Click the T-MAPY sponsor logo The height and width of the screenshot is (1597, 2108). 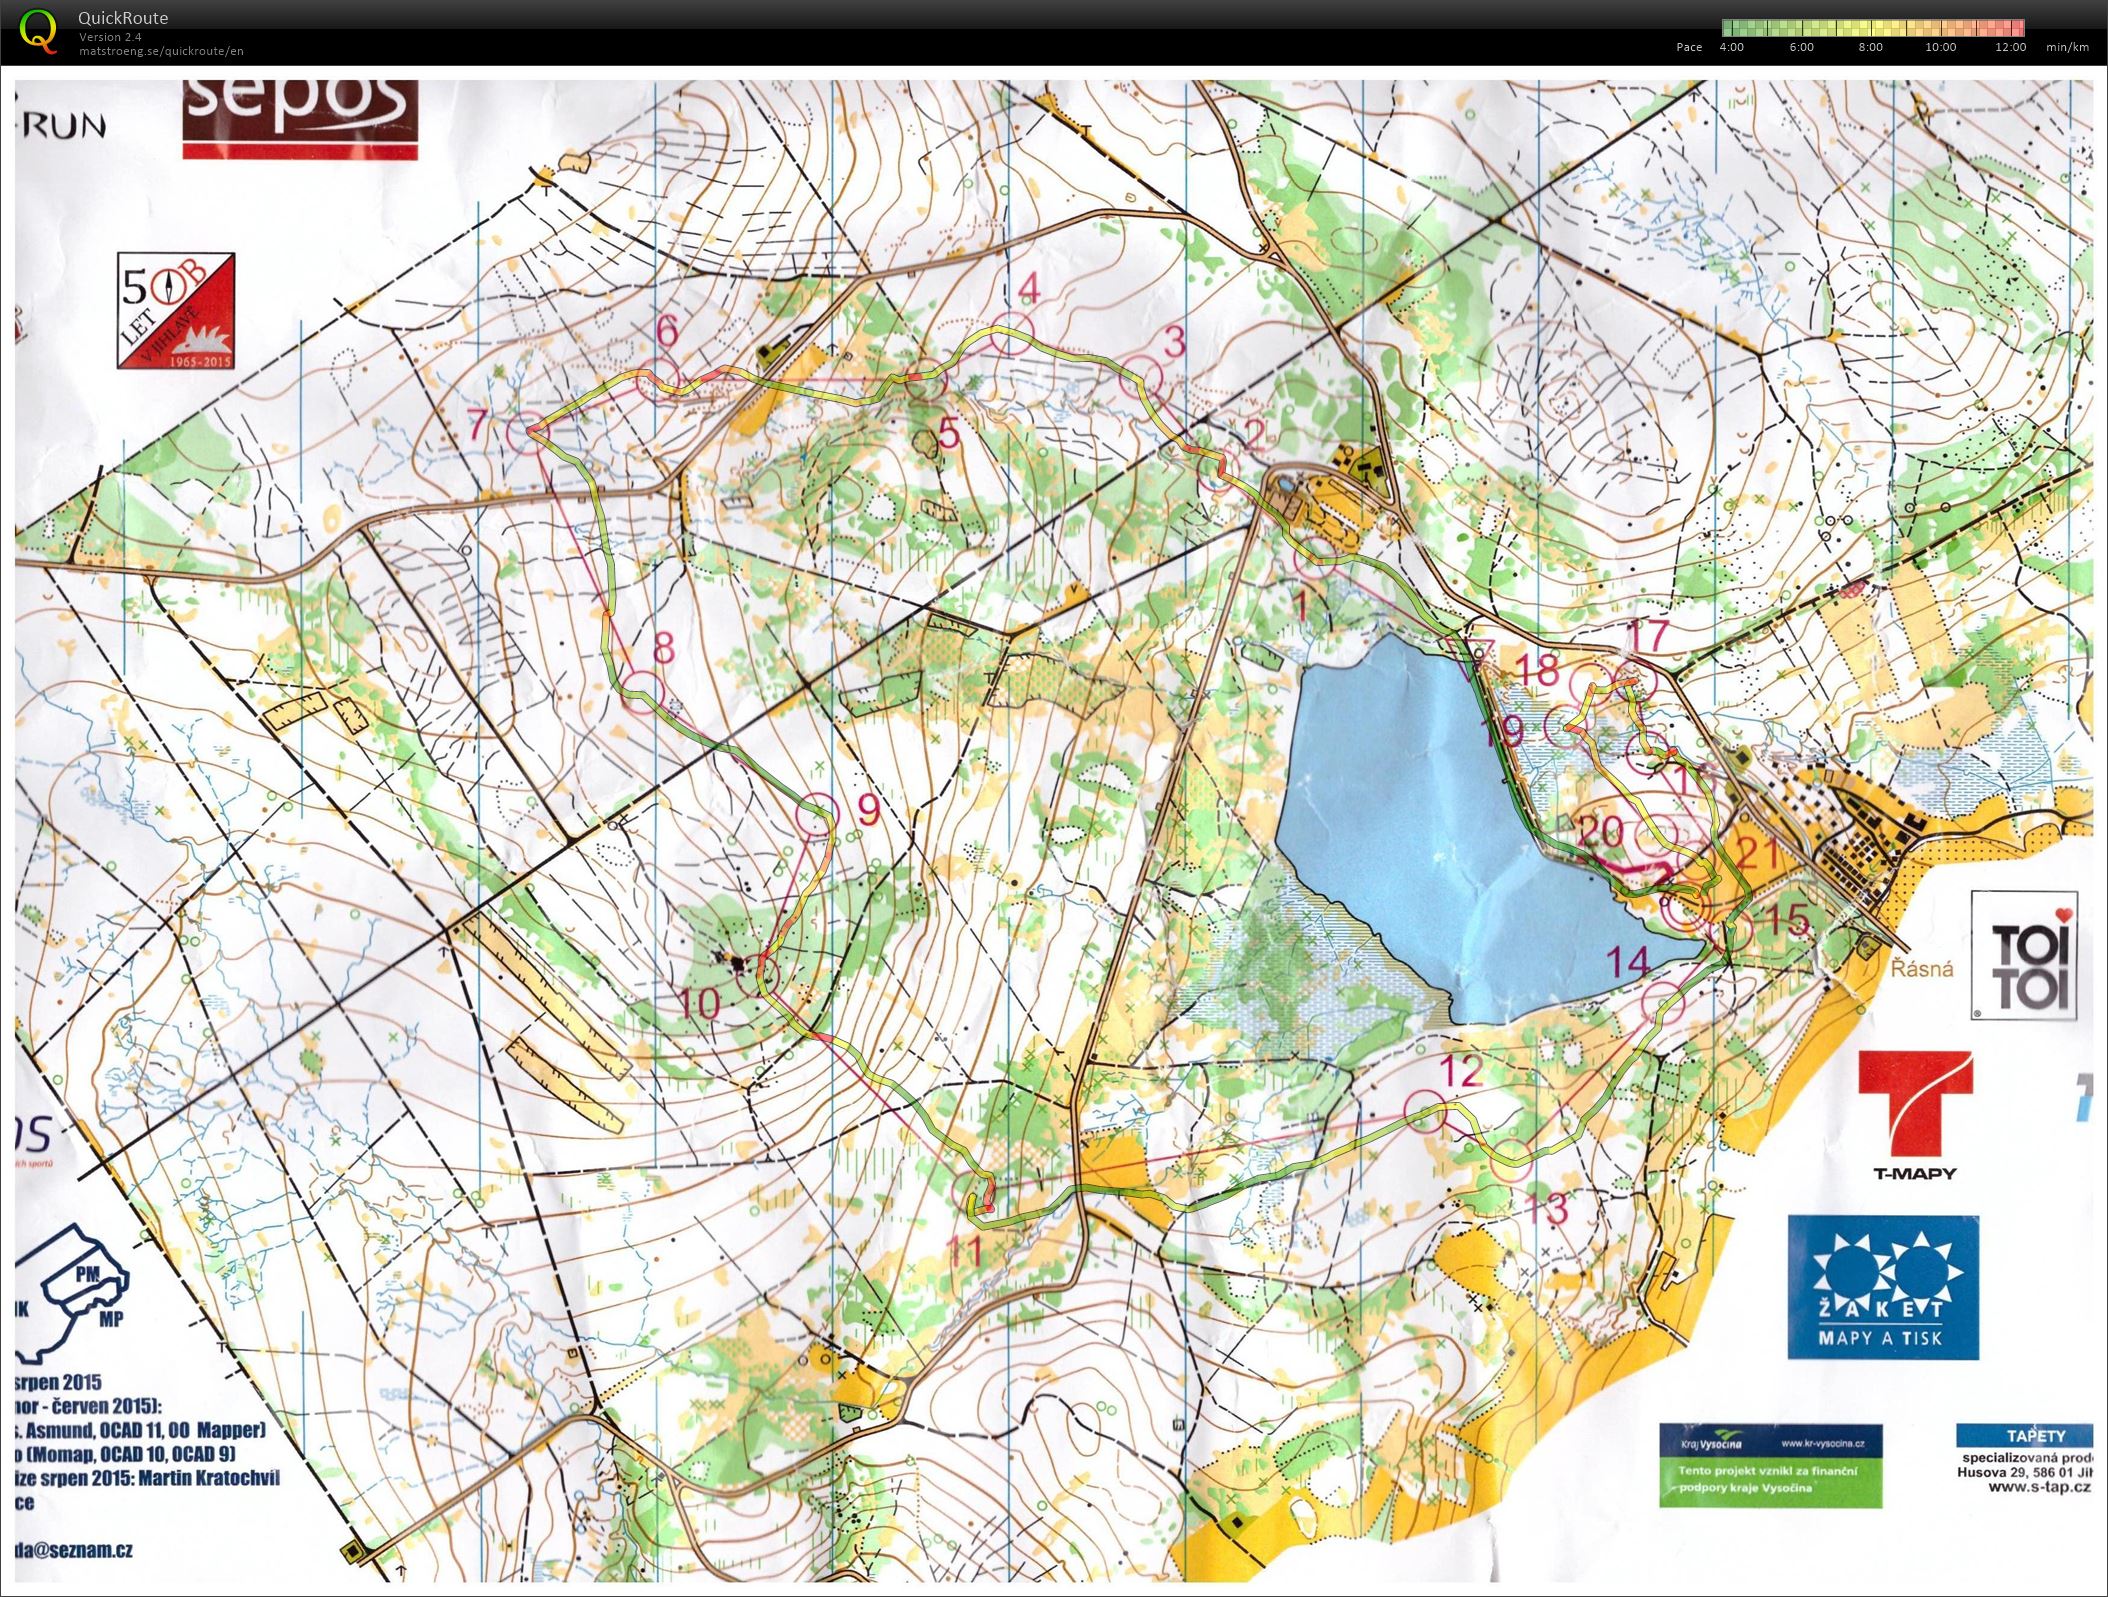[1915, 1116]
